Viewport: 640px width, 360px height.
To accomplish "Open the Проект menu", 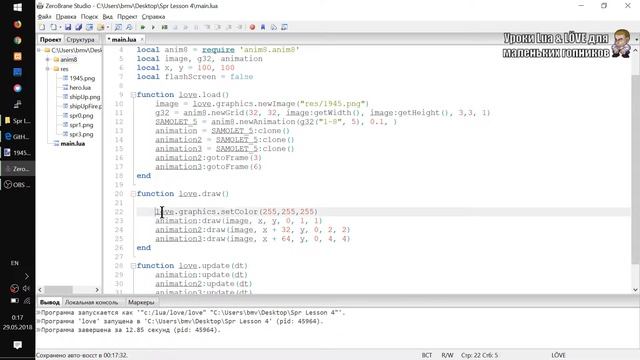I will click(127, 17).
